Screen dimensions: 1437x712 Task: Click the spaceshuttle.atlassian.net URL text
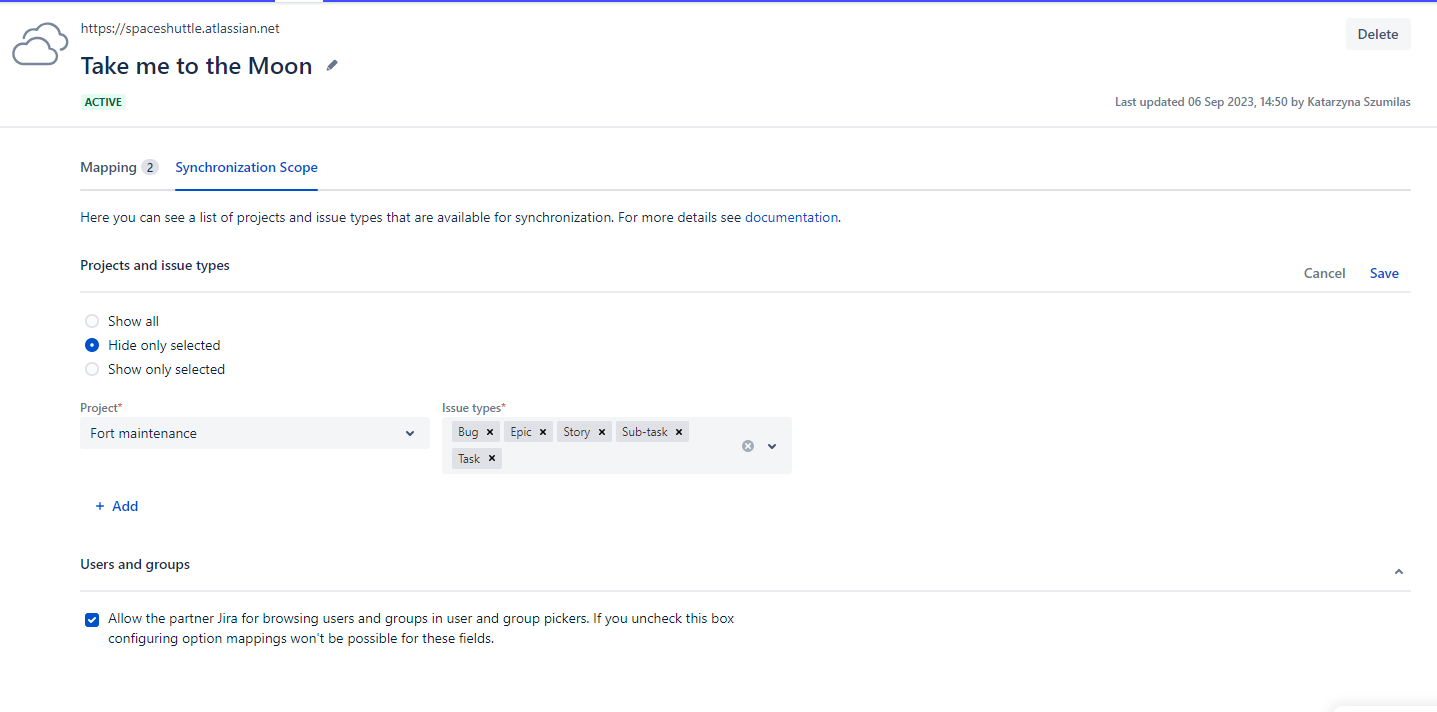click(180, 28)
